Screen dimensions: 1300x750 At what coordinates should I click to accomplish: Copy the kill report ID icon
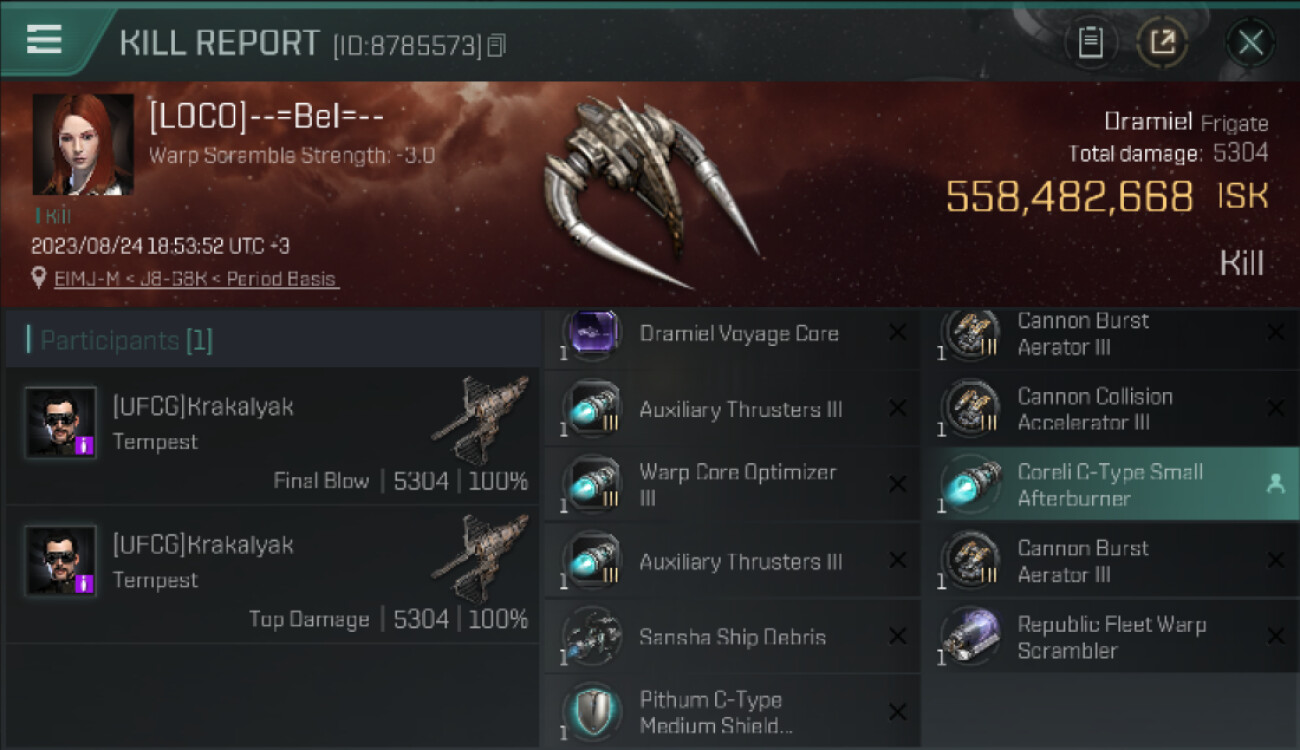coord(496,45)
